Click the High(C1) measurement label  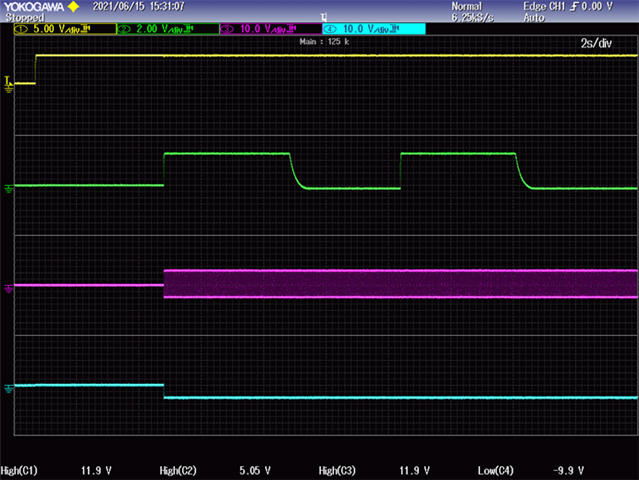click(19, 471)
